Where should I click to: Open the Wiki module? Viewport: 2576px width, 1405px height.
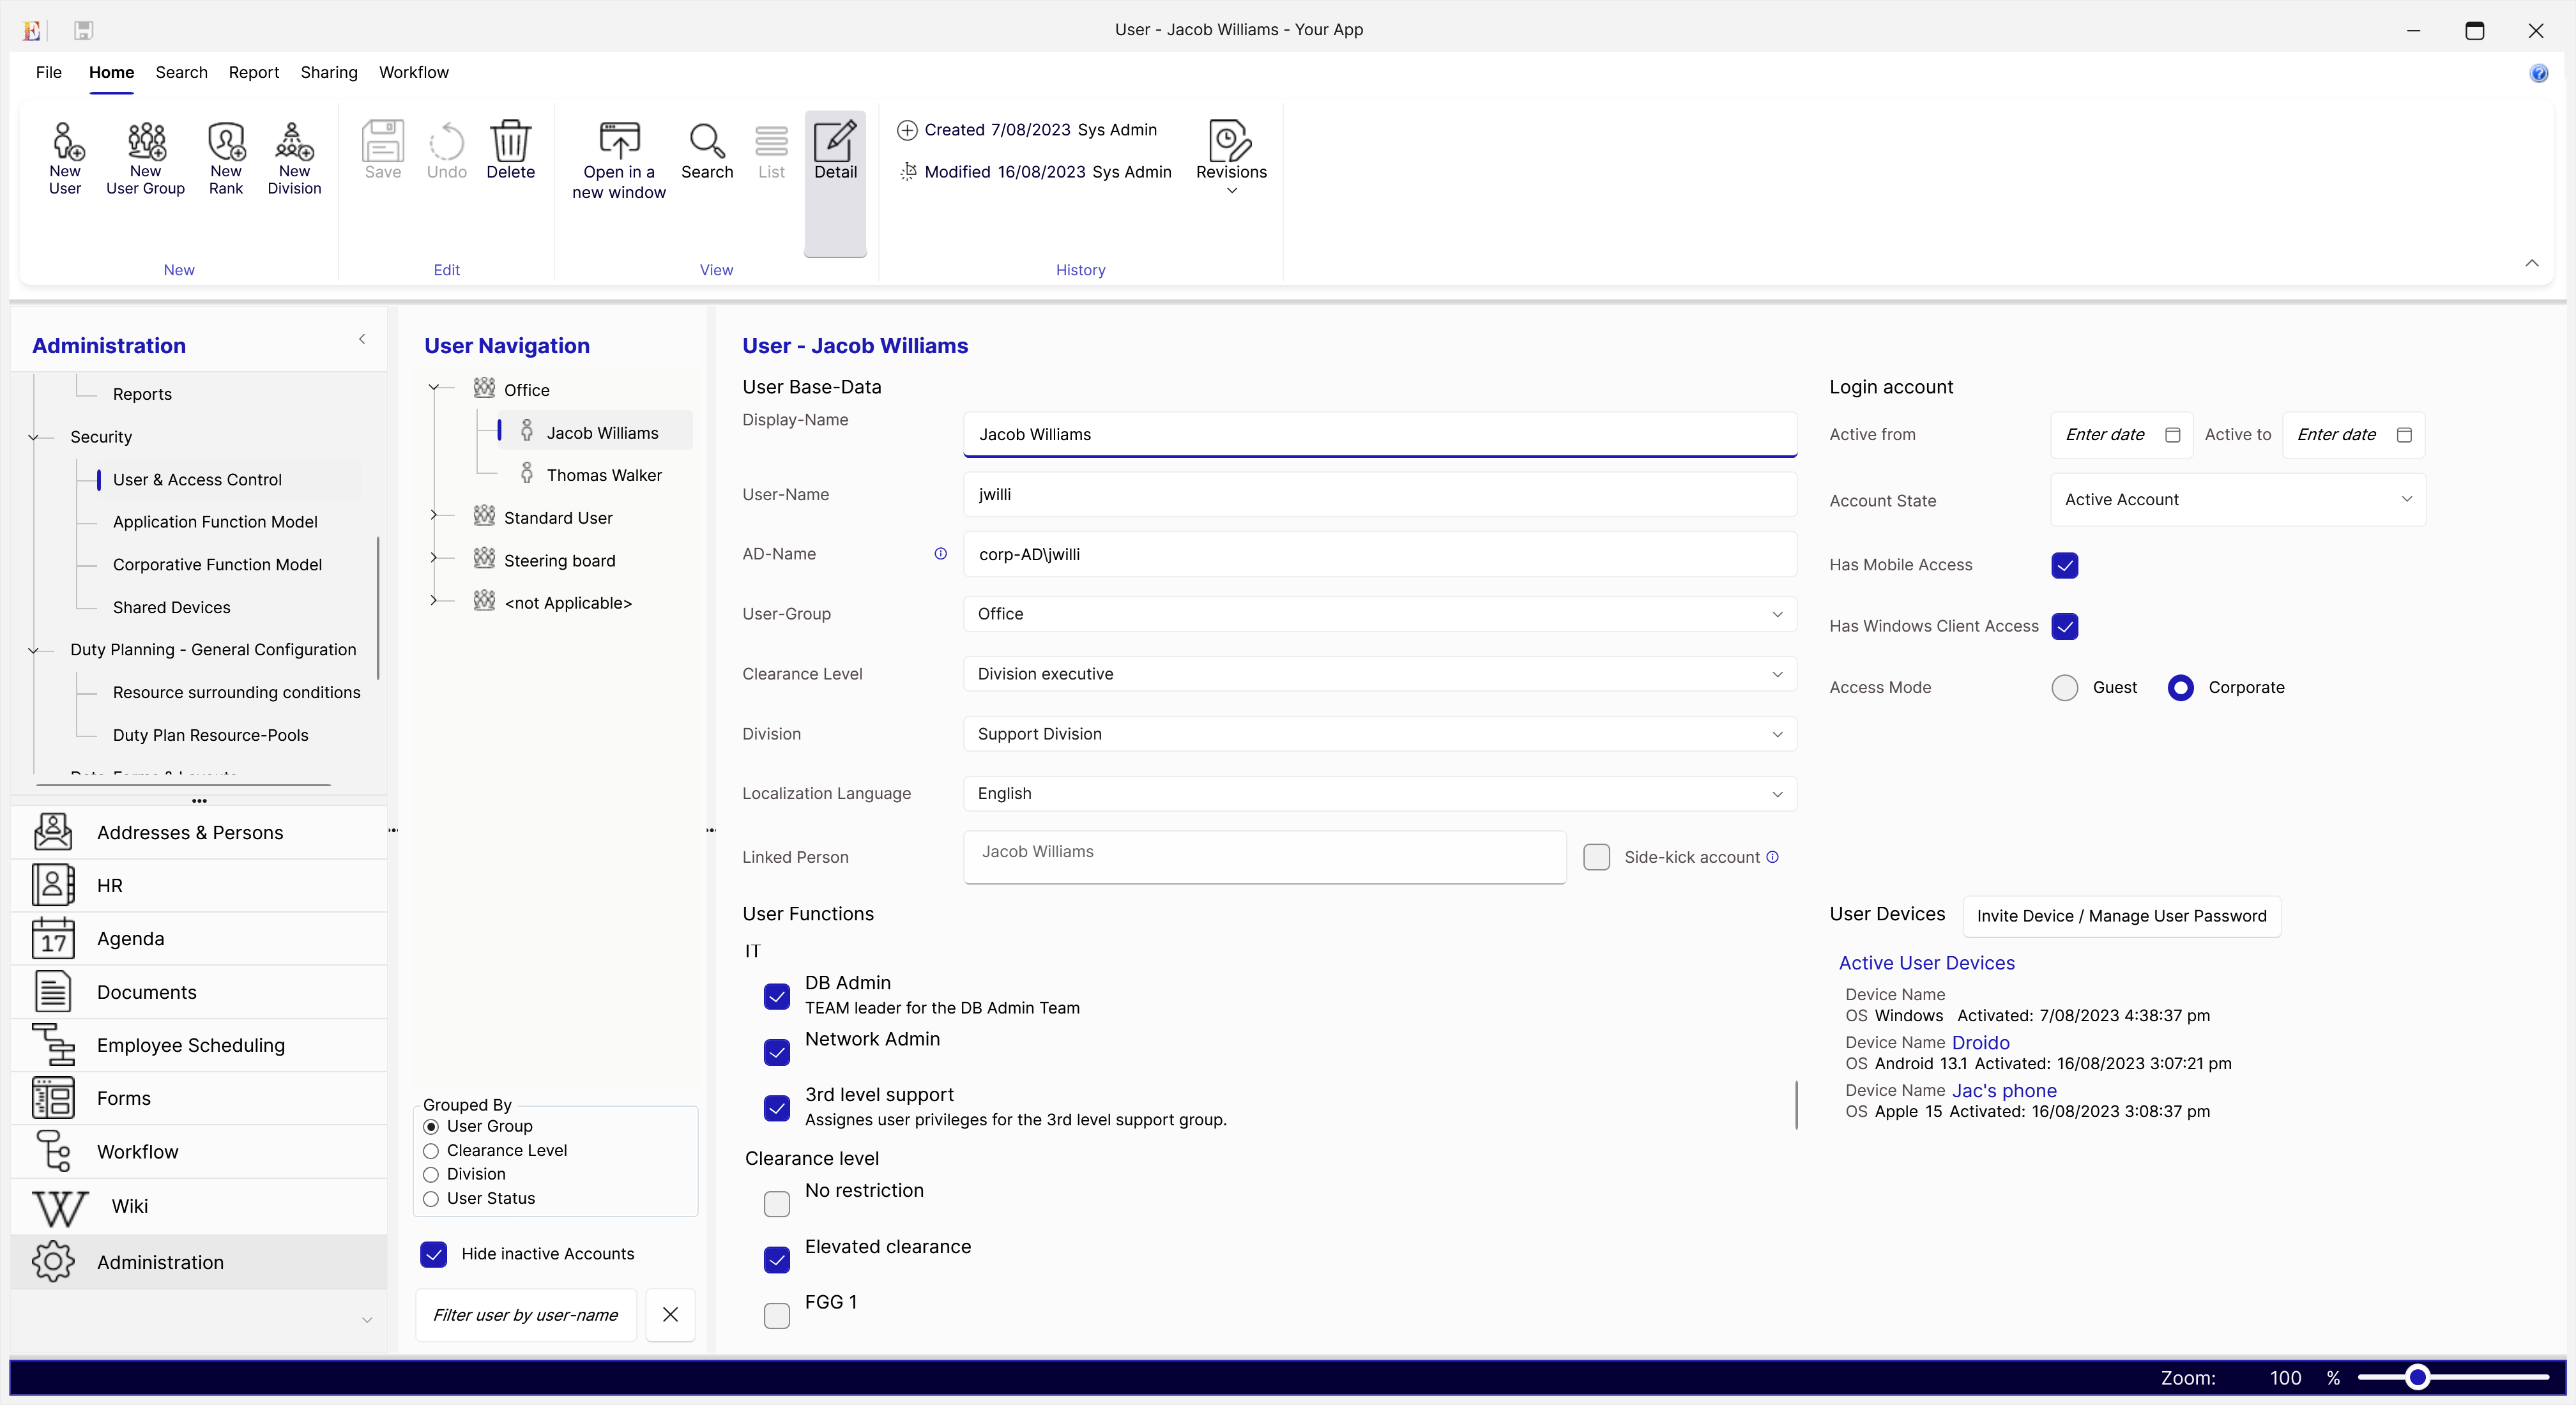pyautogui.click(x=199, y=1206)
